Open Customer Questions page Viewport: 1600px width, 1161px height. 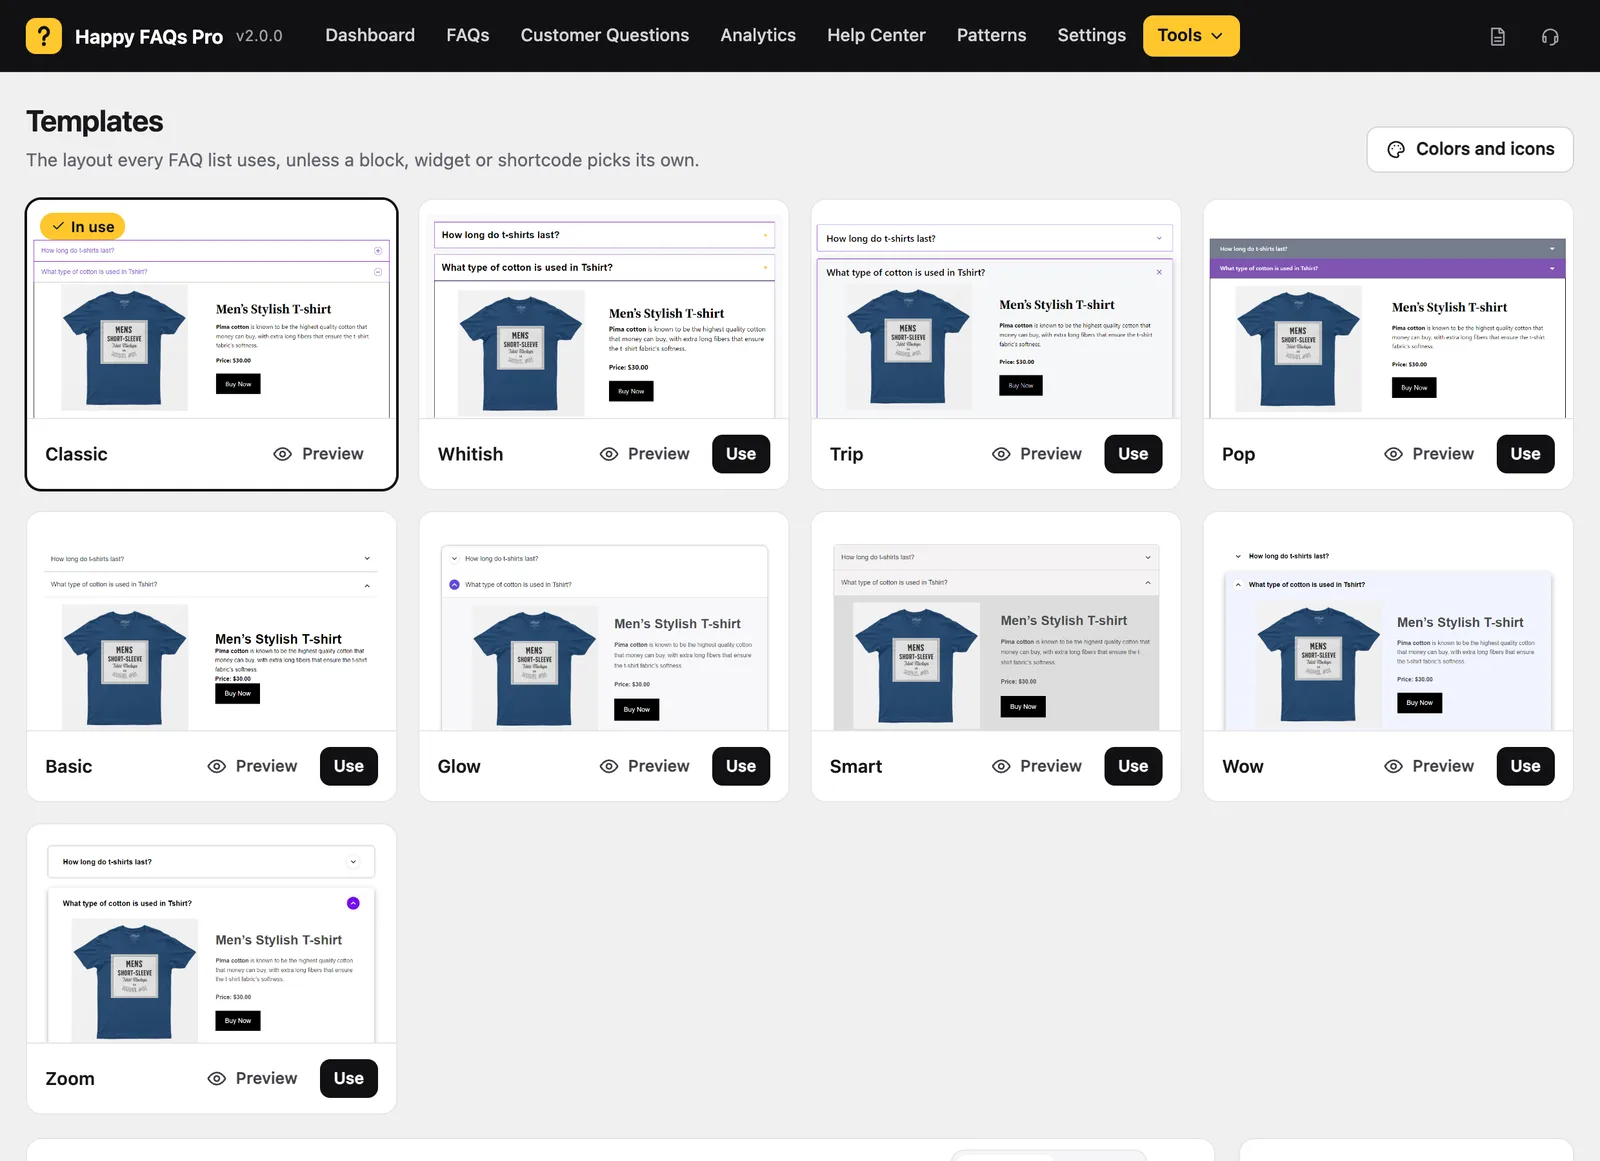click(x=605, y=35)
